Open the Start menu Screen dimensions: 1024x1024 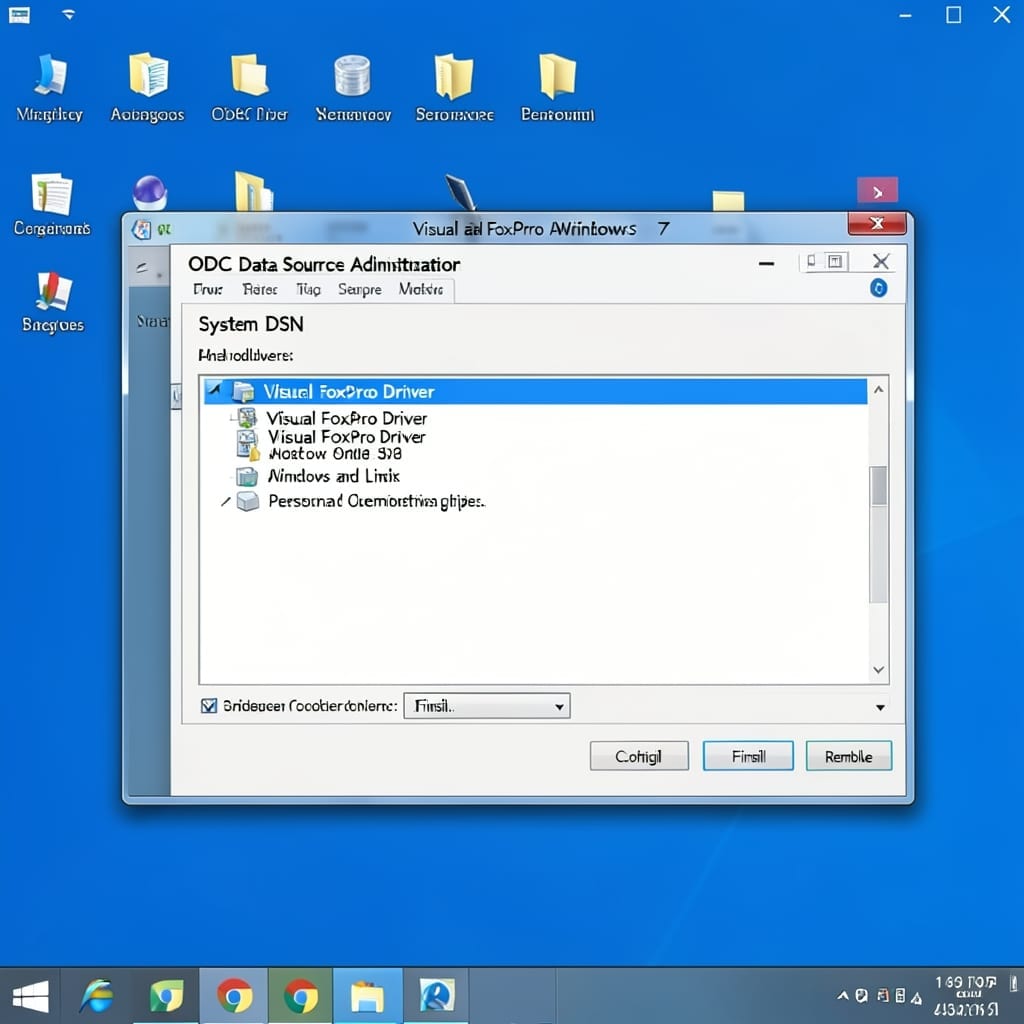click(30, 997)
